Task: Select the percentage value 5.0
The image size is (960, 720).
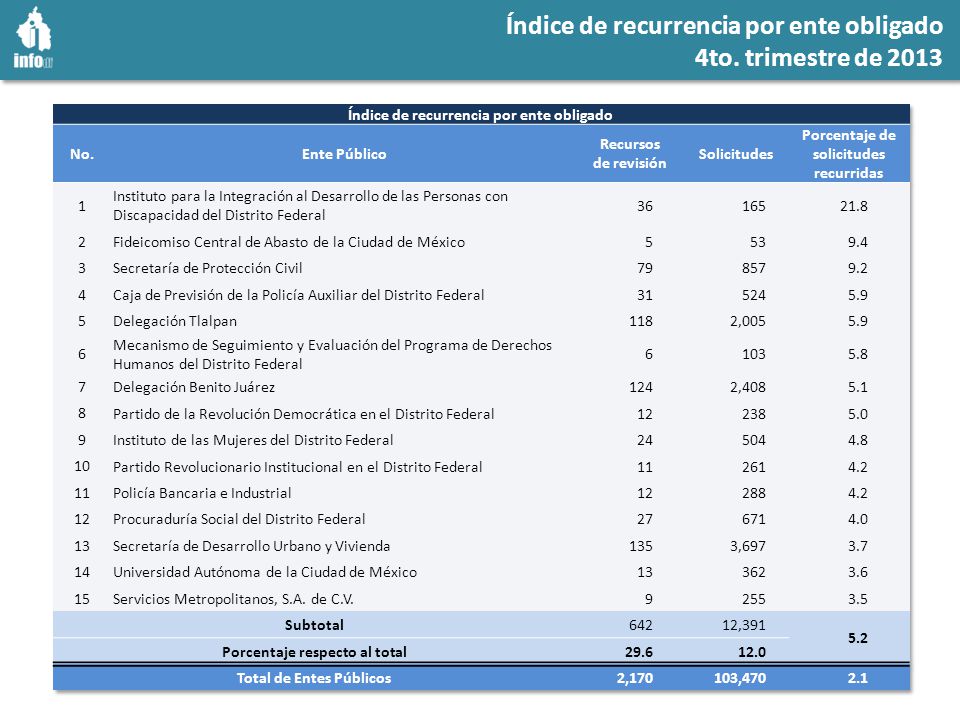Action: pos(858,414)
